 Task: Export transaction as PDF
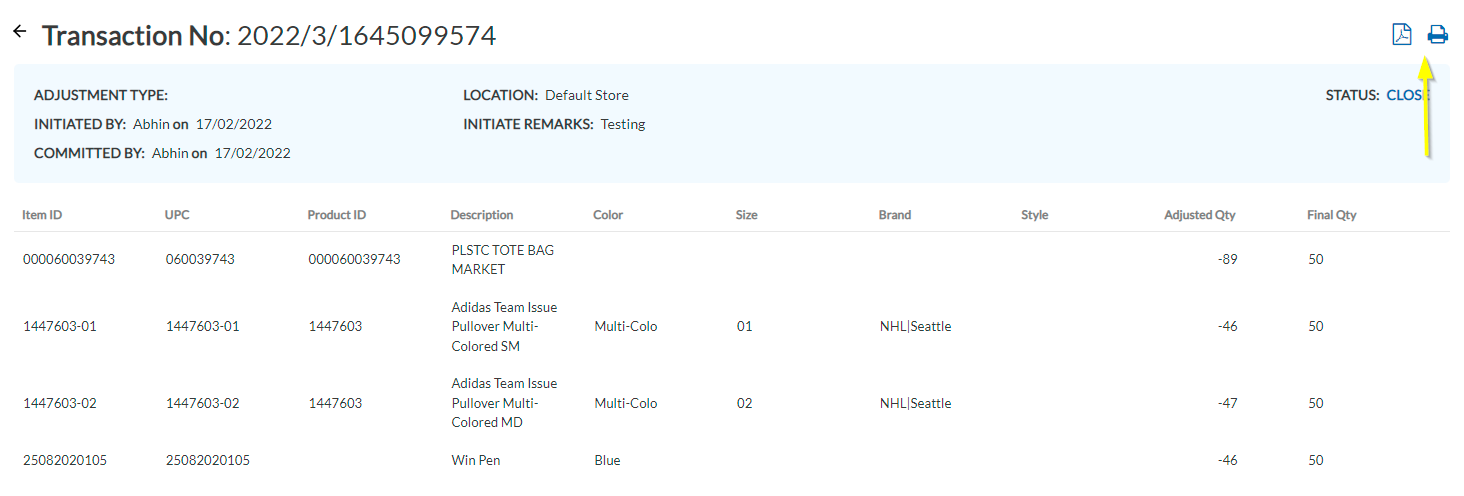1402,35
